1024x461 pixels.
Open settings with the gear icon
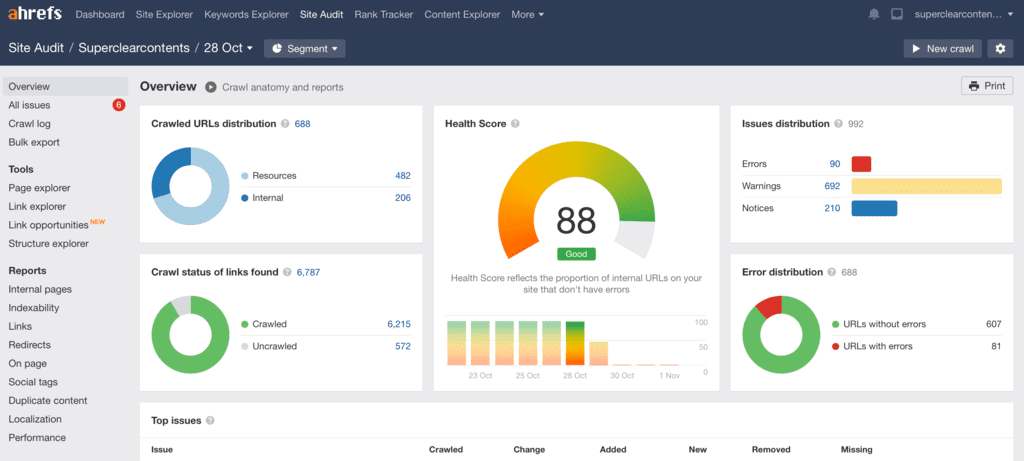pos(999,48)
